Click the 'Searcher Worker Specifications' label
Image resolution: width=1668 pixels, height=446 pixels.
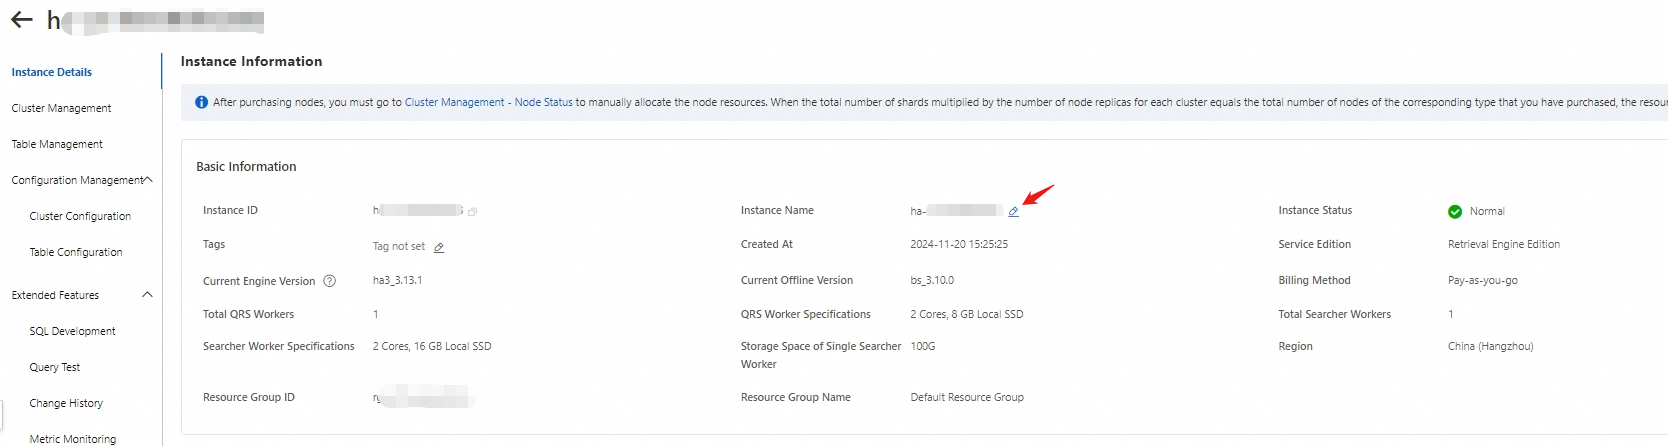click(279, 346)
